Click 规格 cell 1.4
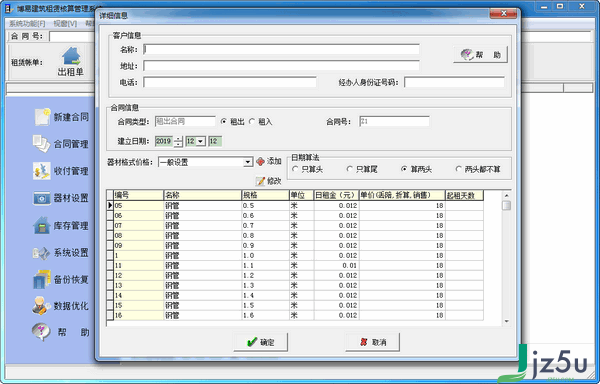The height and width of the screenshot is (384, 600). tap(265, 295)
